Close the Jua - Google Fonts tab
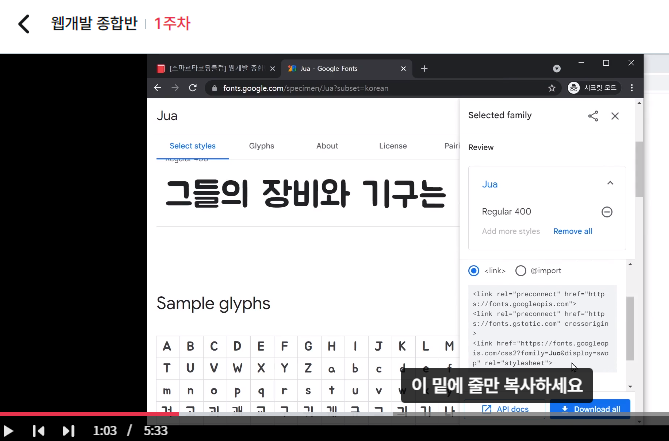The image size is (669, 441). pyautogui.click(x=403, y=69)
